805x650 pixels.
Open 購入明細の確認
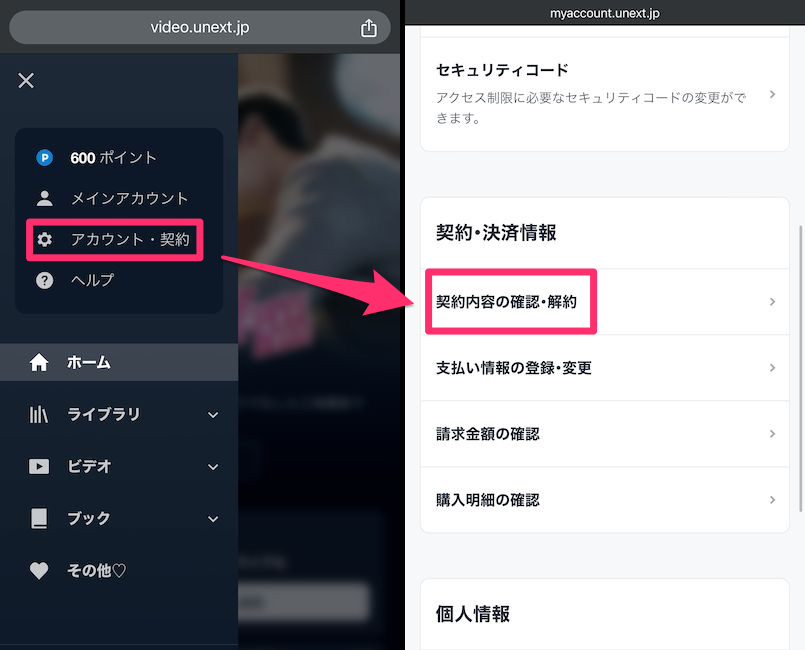605,500
